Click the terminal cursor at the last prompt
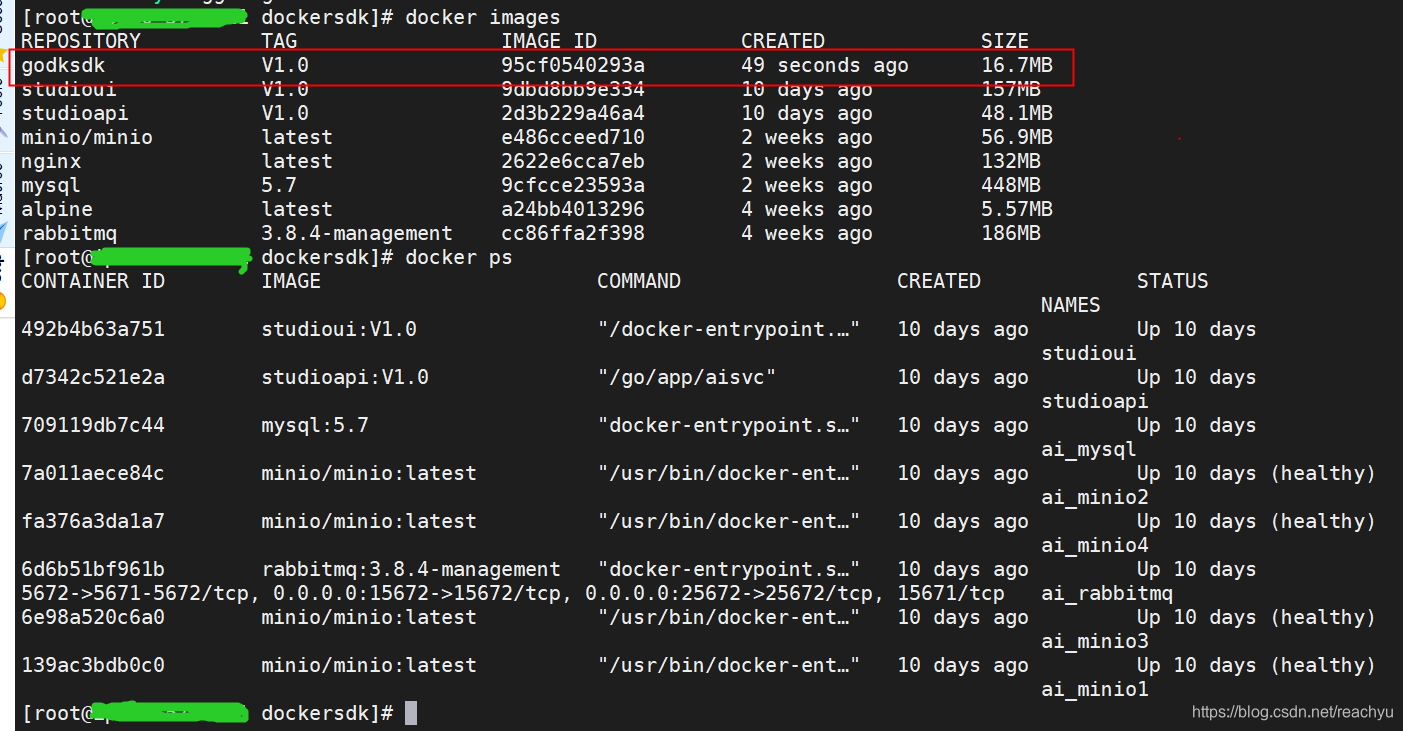The image size is (1403, 731). [x=411, y=713]
